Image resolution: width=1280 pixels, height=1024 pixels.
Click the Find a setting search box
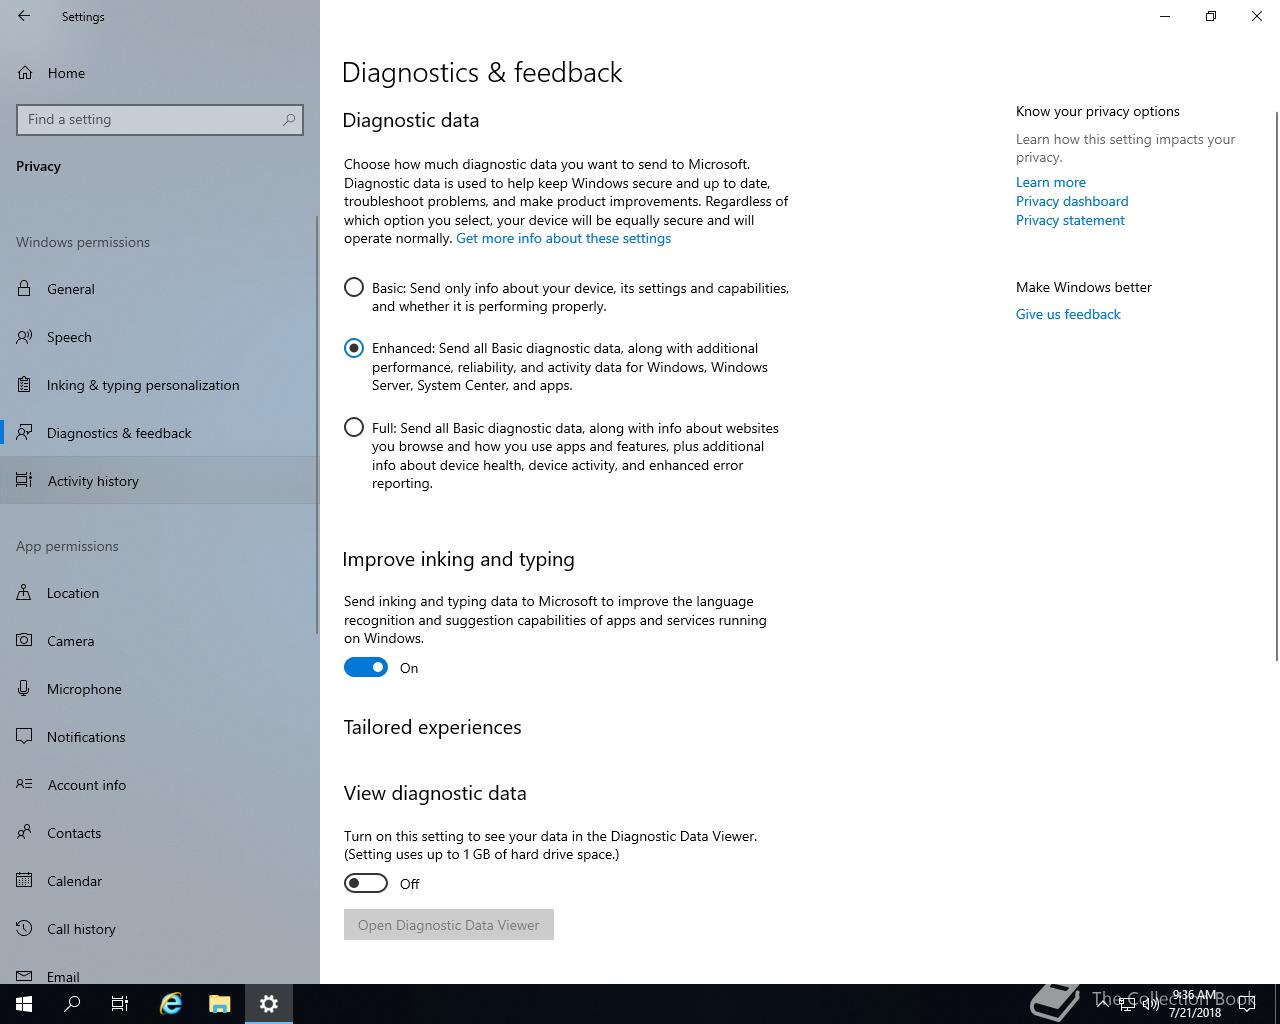tap(160, 119)
